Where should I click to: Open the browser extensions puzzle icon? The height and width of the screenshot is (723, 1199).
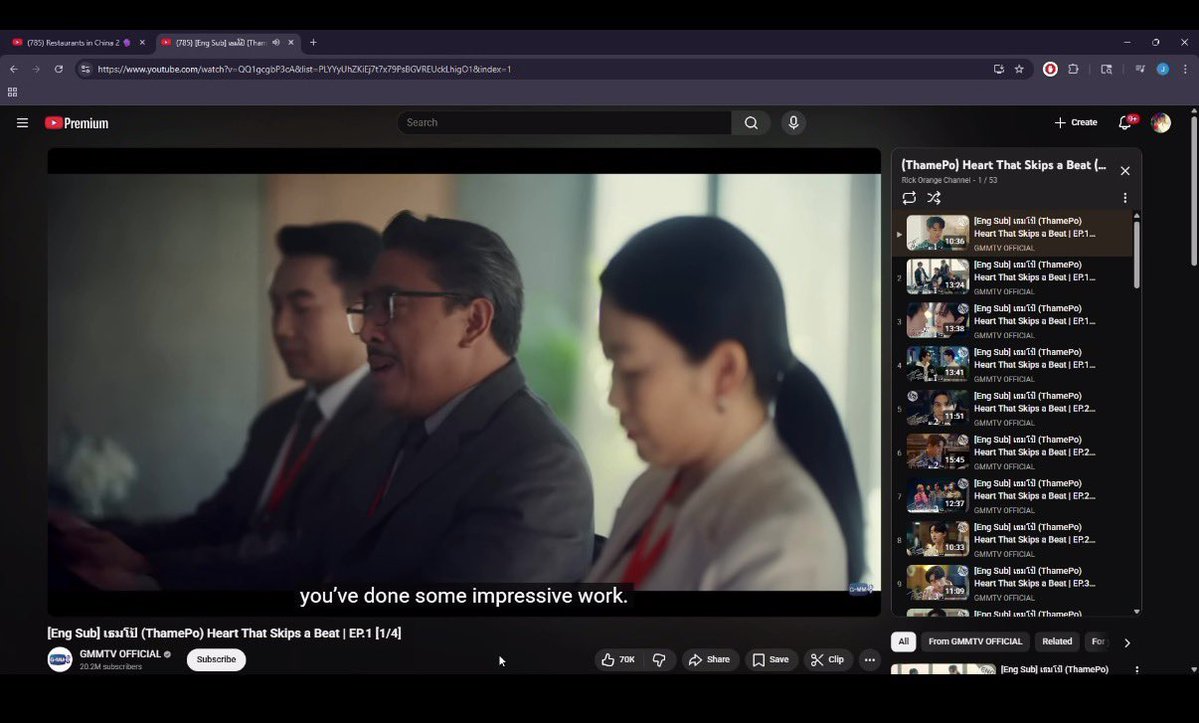pos(1074,69)
